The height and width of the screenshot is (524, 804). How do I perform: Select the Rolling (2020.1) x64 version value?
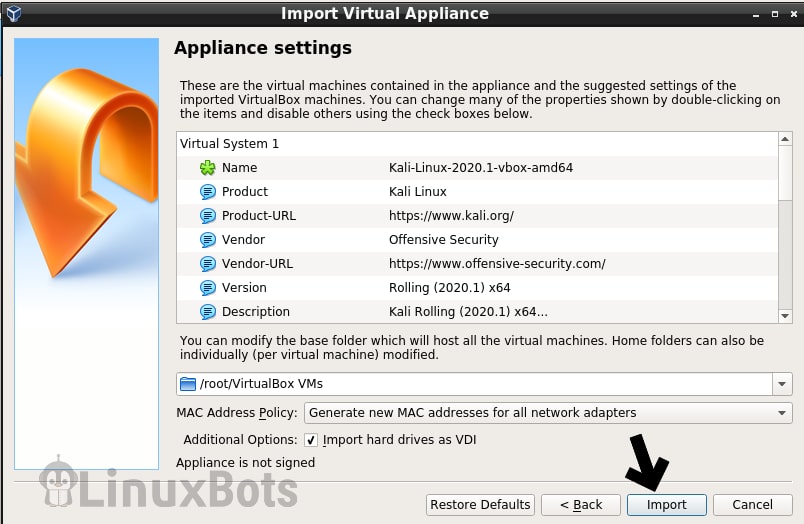[449, 288]
